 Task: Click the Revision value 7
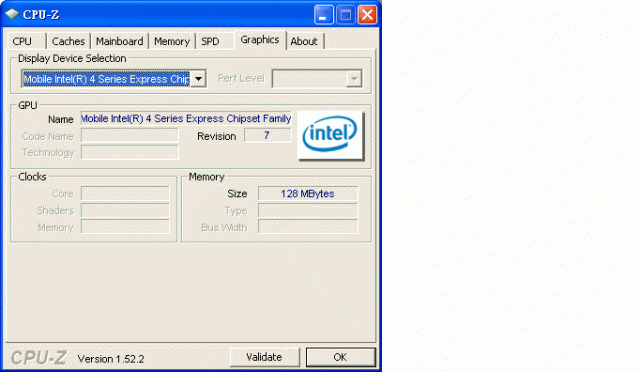[x=267, y=135]
